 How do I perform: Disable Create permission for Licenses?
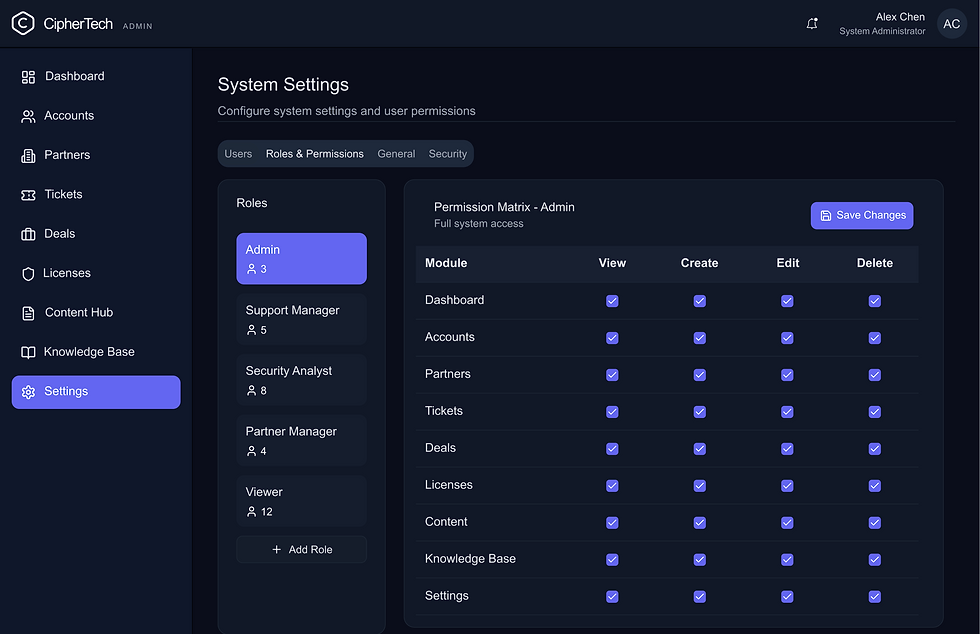[699, 485]
